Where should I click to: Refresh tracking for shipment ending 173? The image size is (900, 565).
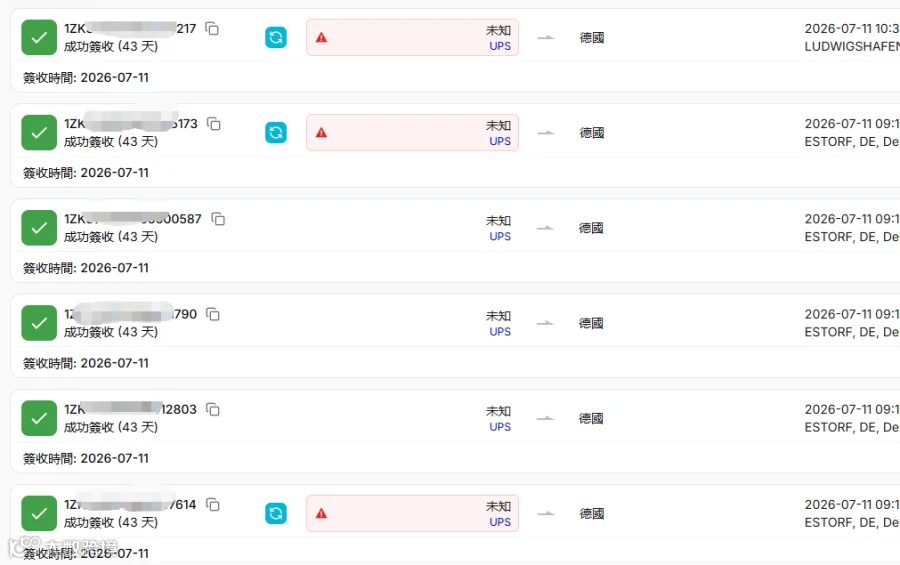(x=276, y=133)
